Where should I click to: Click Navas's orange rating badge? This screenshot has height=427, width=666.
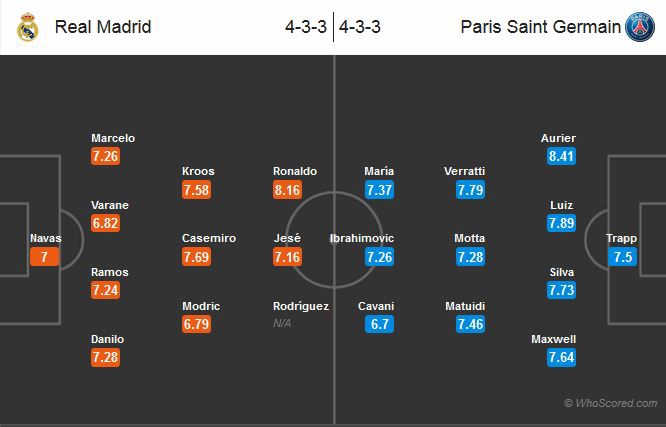pyautogui.click(x=44, y=257)
